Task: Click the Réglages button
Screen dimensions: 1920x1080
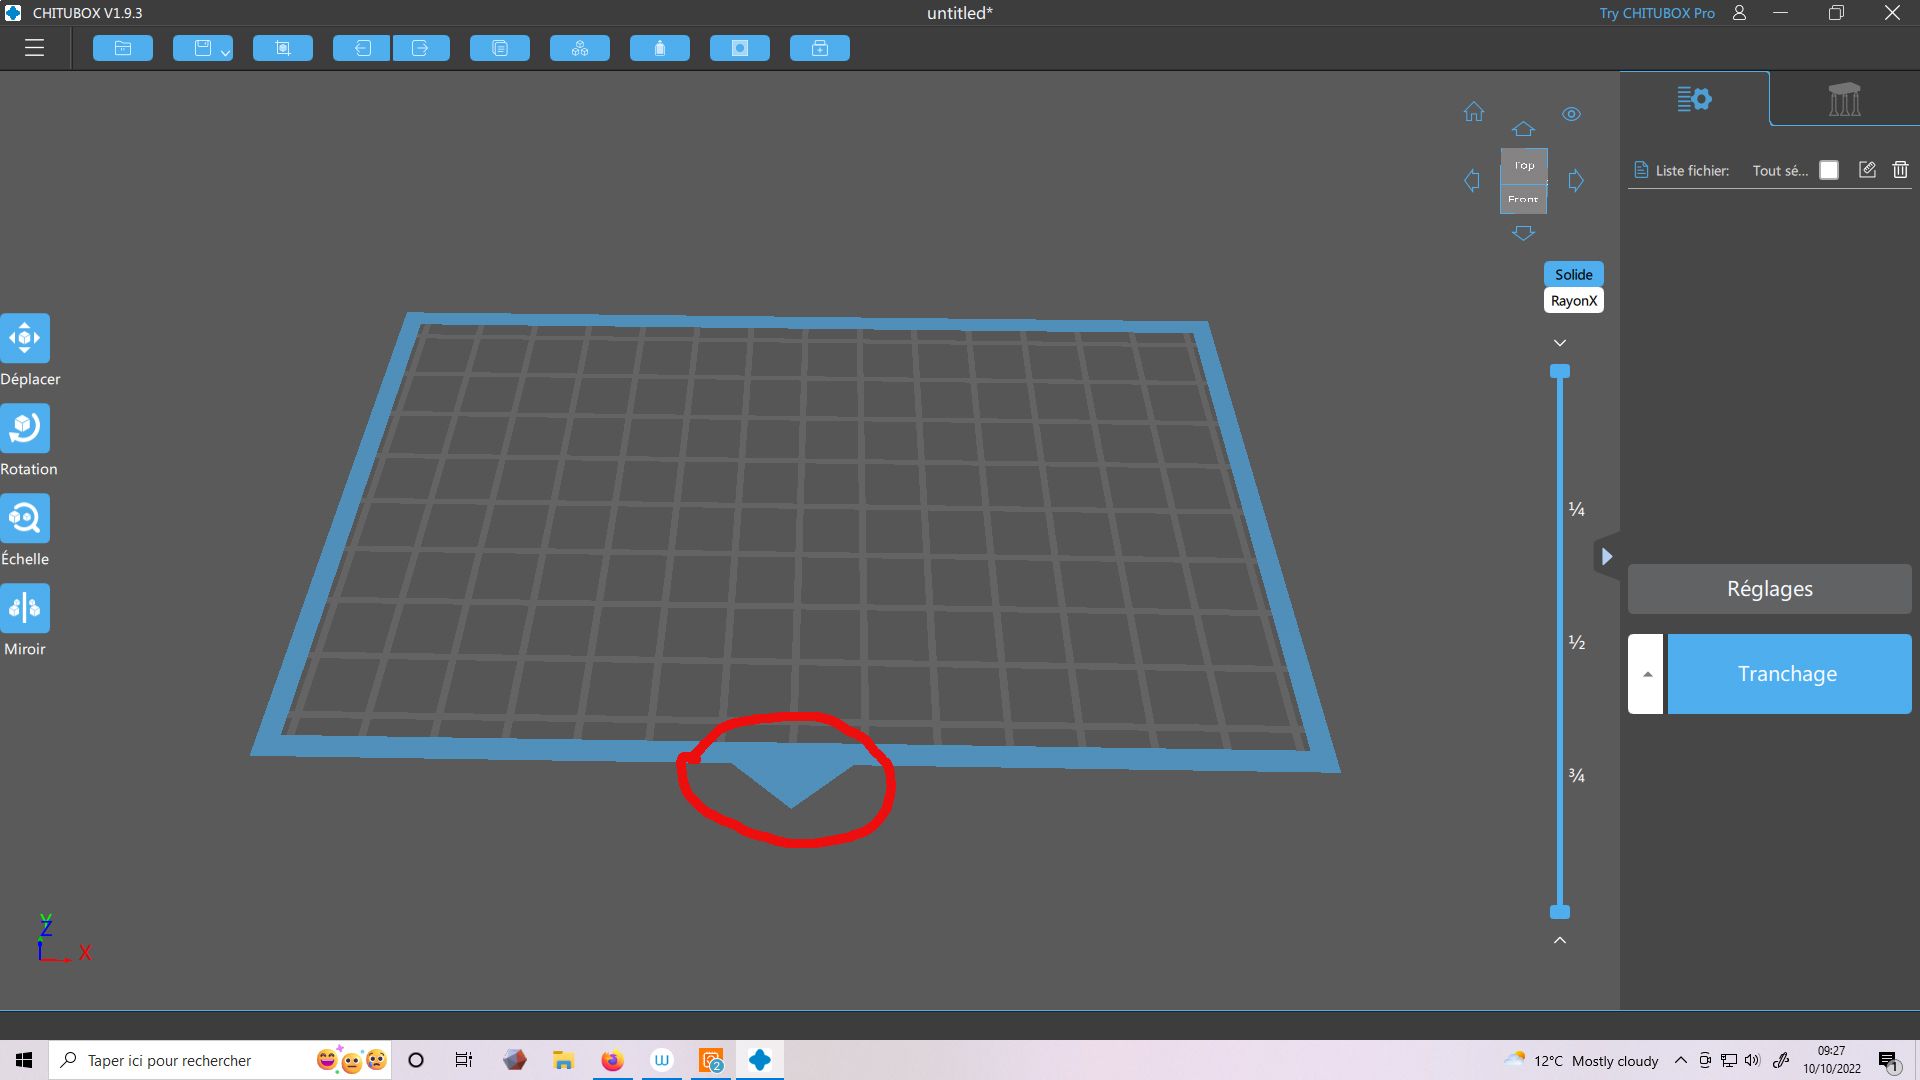Action: 1769,589
